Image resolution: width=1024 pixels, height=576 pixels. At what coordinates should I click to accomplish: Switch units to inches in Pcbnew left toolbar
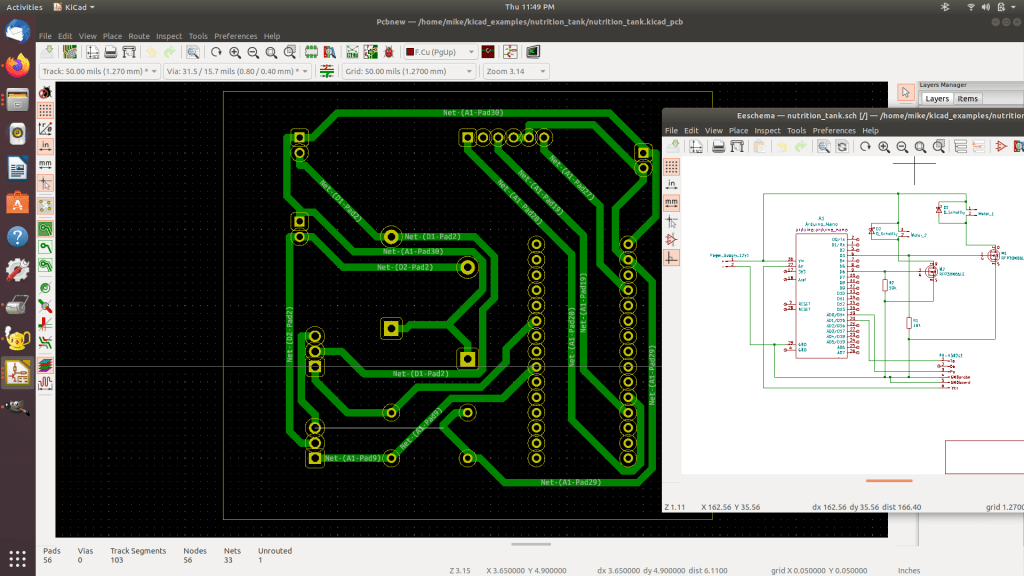45,145
